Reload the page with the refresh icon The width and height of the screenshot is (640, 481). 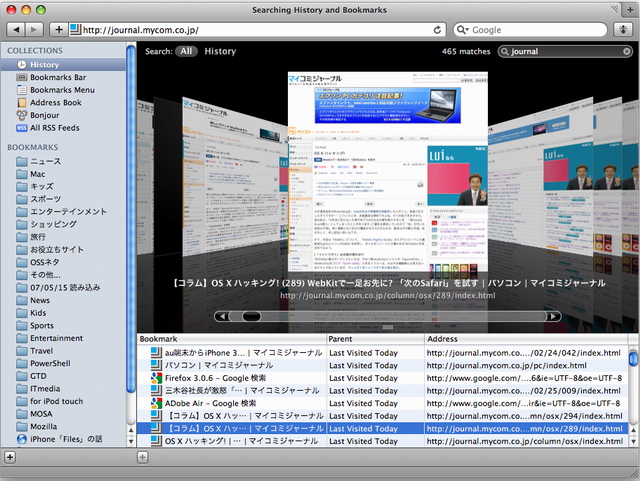437,30
